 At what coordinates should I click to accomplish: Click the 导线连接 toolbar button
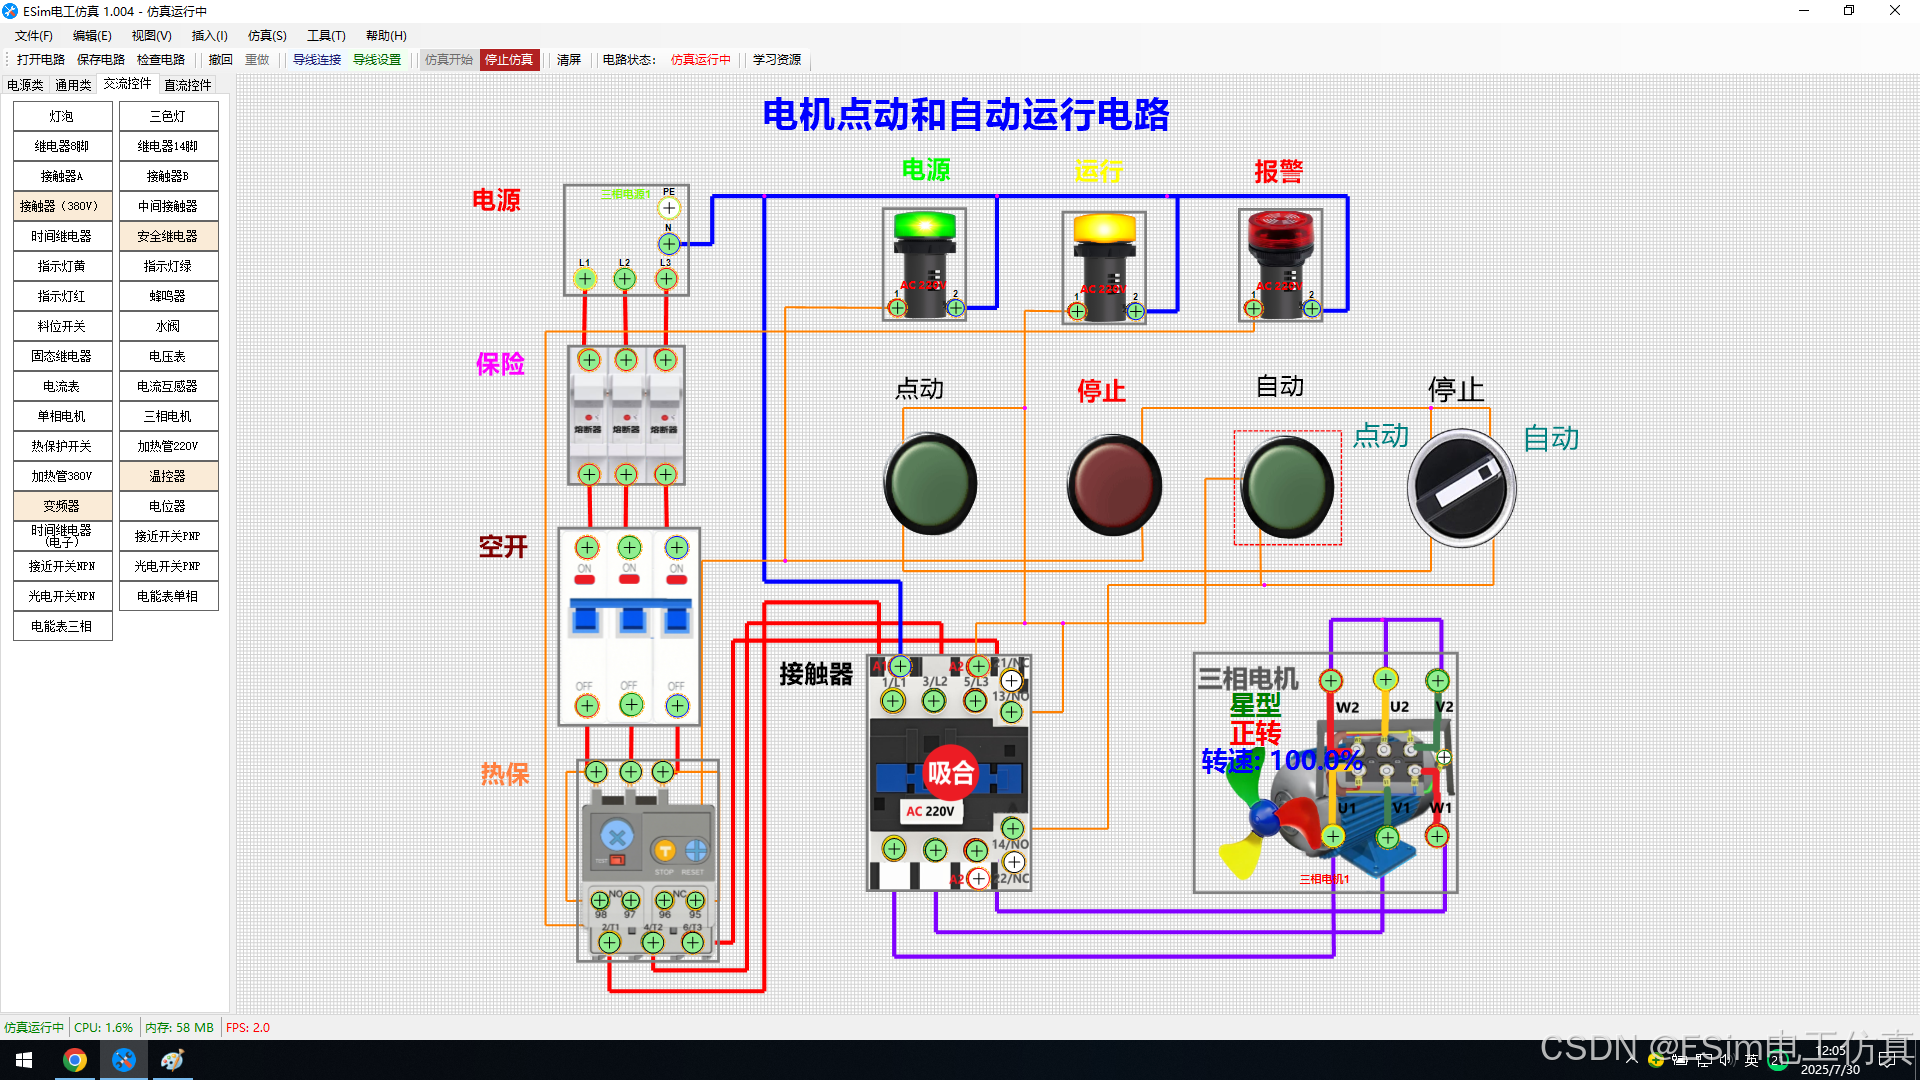pyautogui.click(x=317, y=60)
